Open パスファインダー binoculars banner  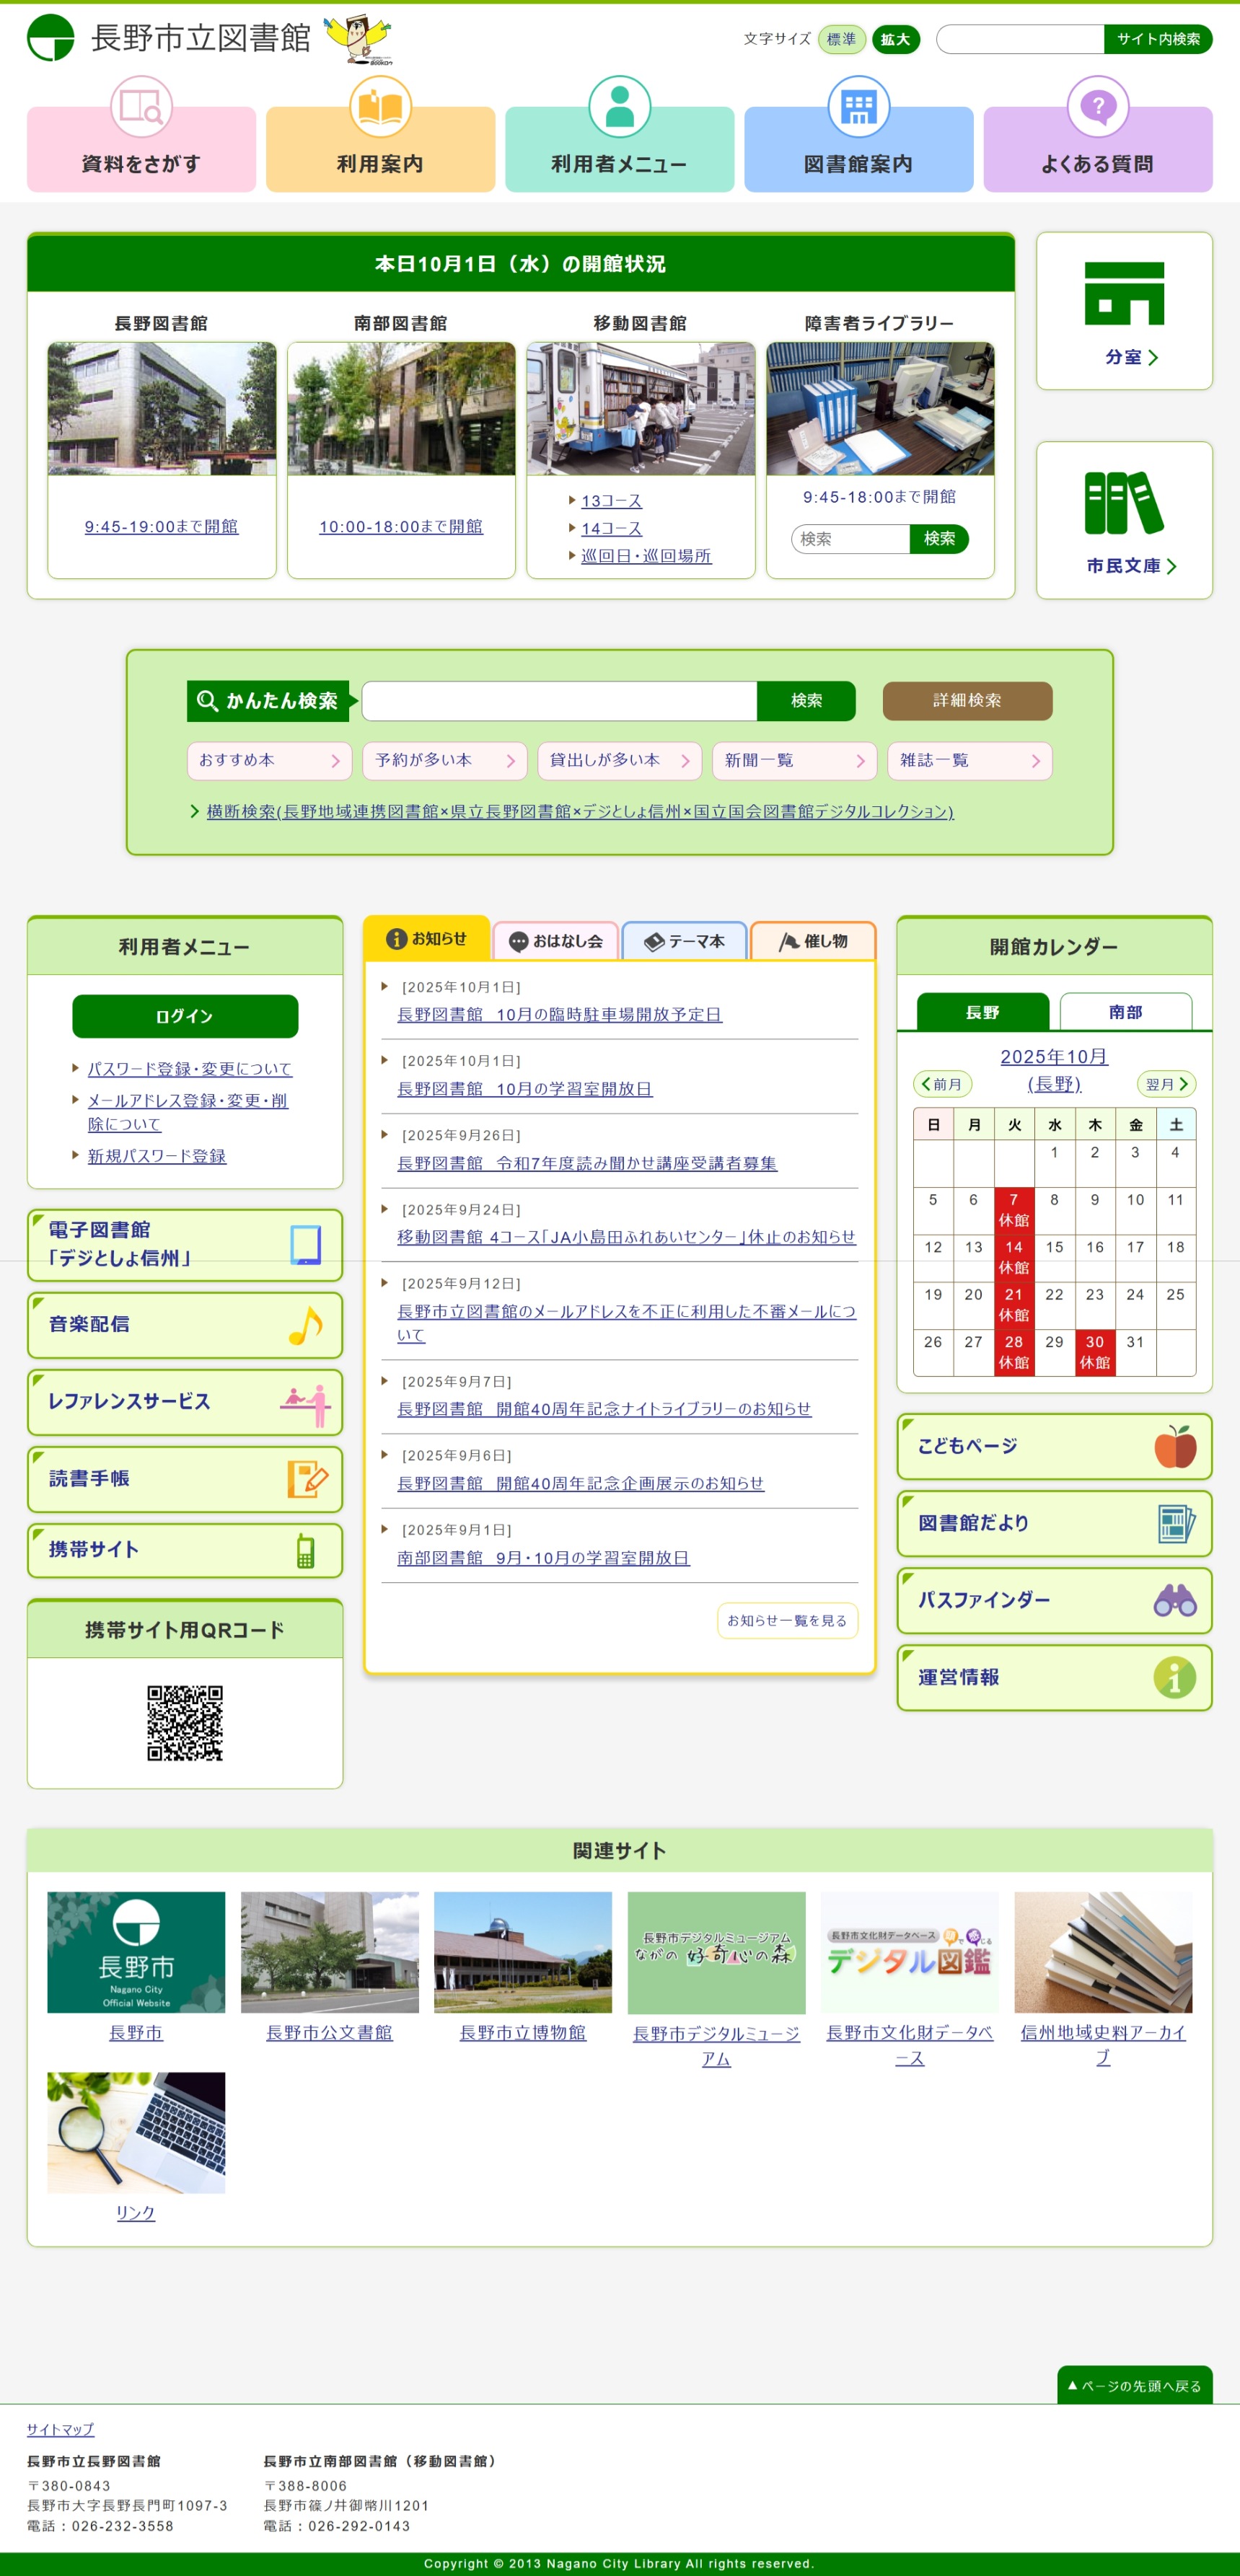tap(1054, 1600)
